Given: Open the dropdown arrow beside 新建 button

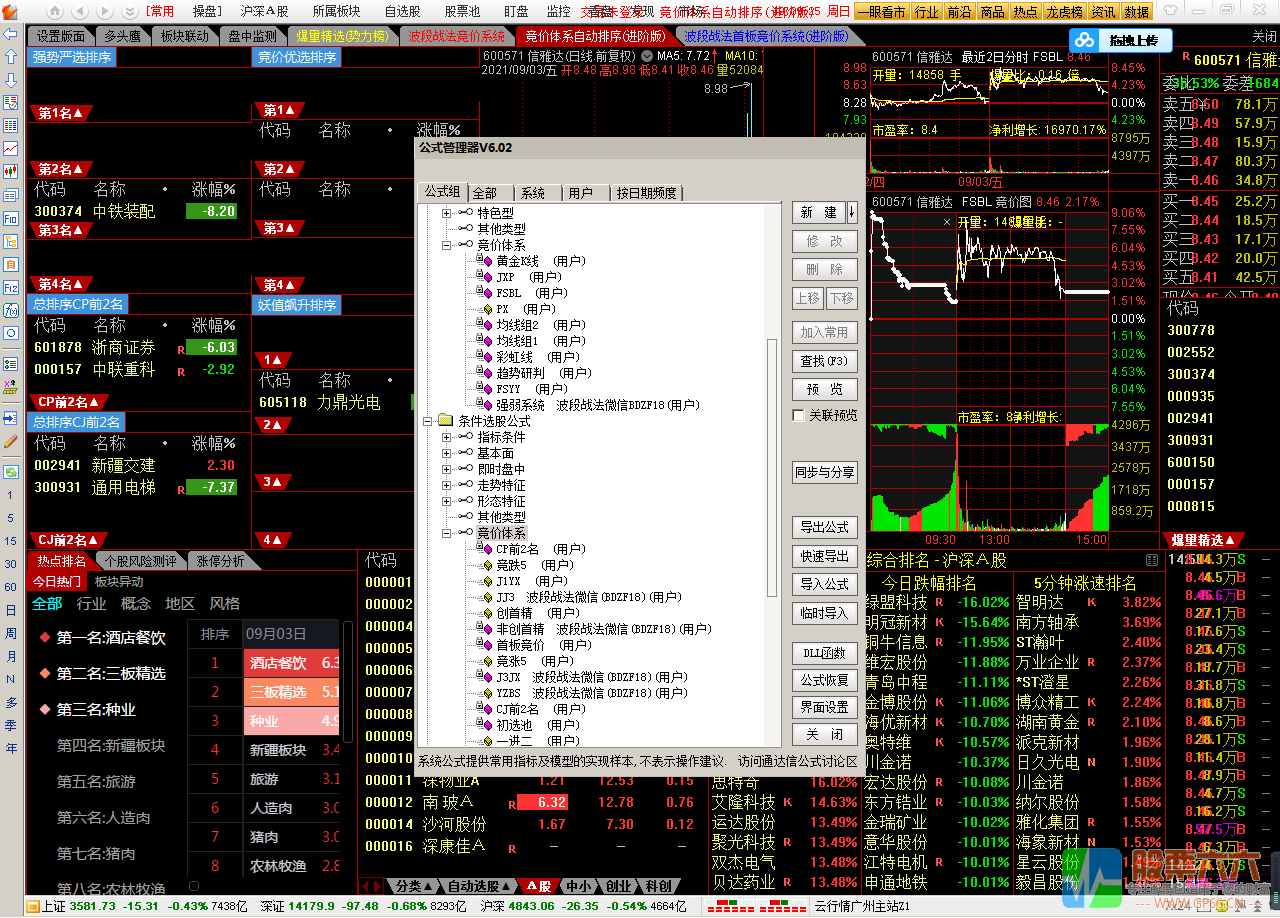Looking at the screenshot, I should coord(852,212).
